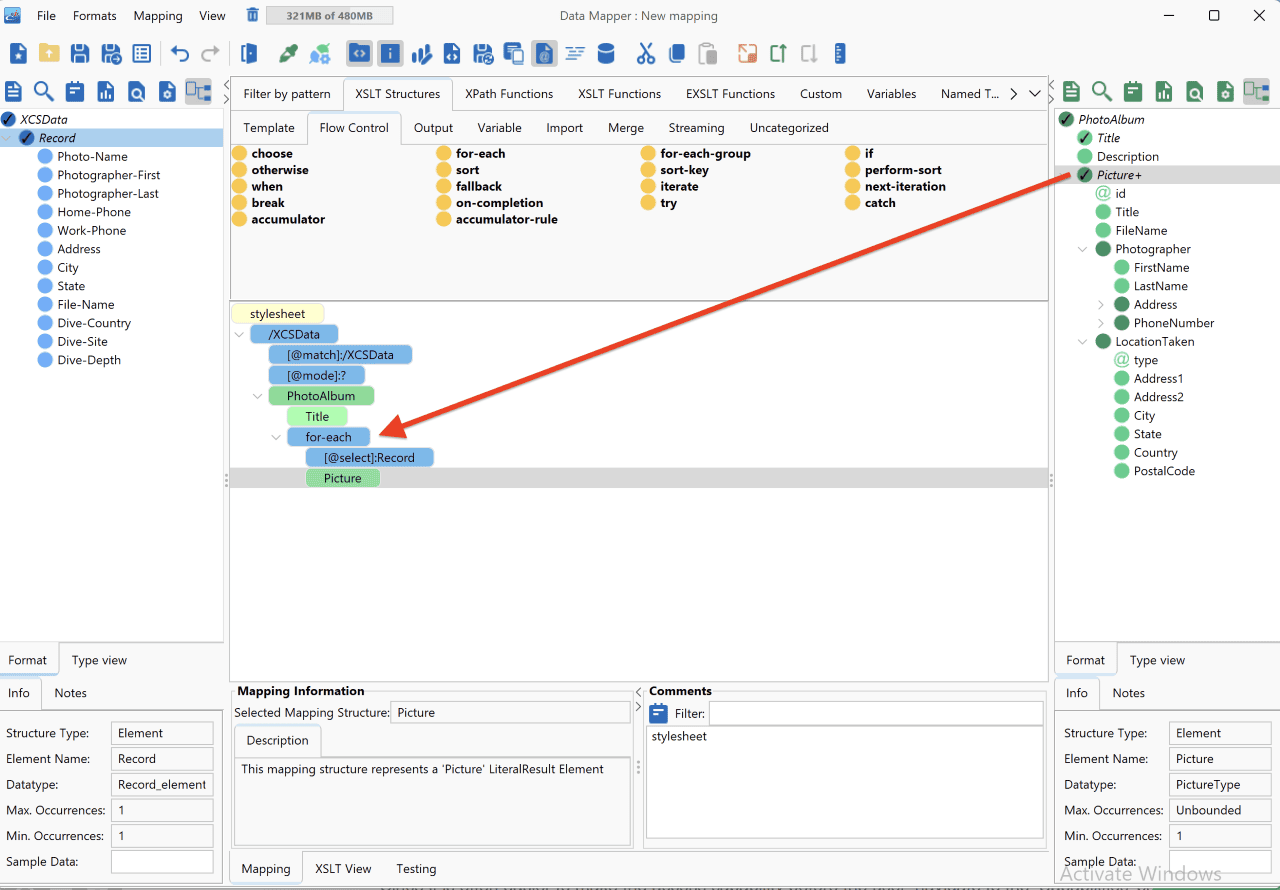
Task: Expand the Address target node
Action: coord(1101,305)
